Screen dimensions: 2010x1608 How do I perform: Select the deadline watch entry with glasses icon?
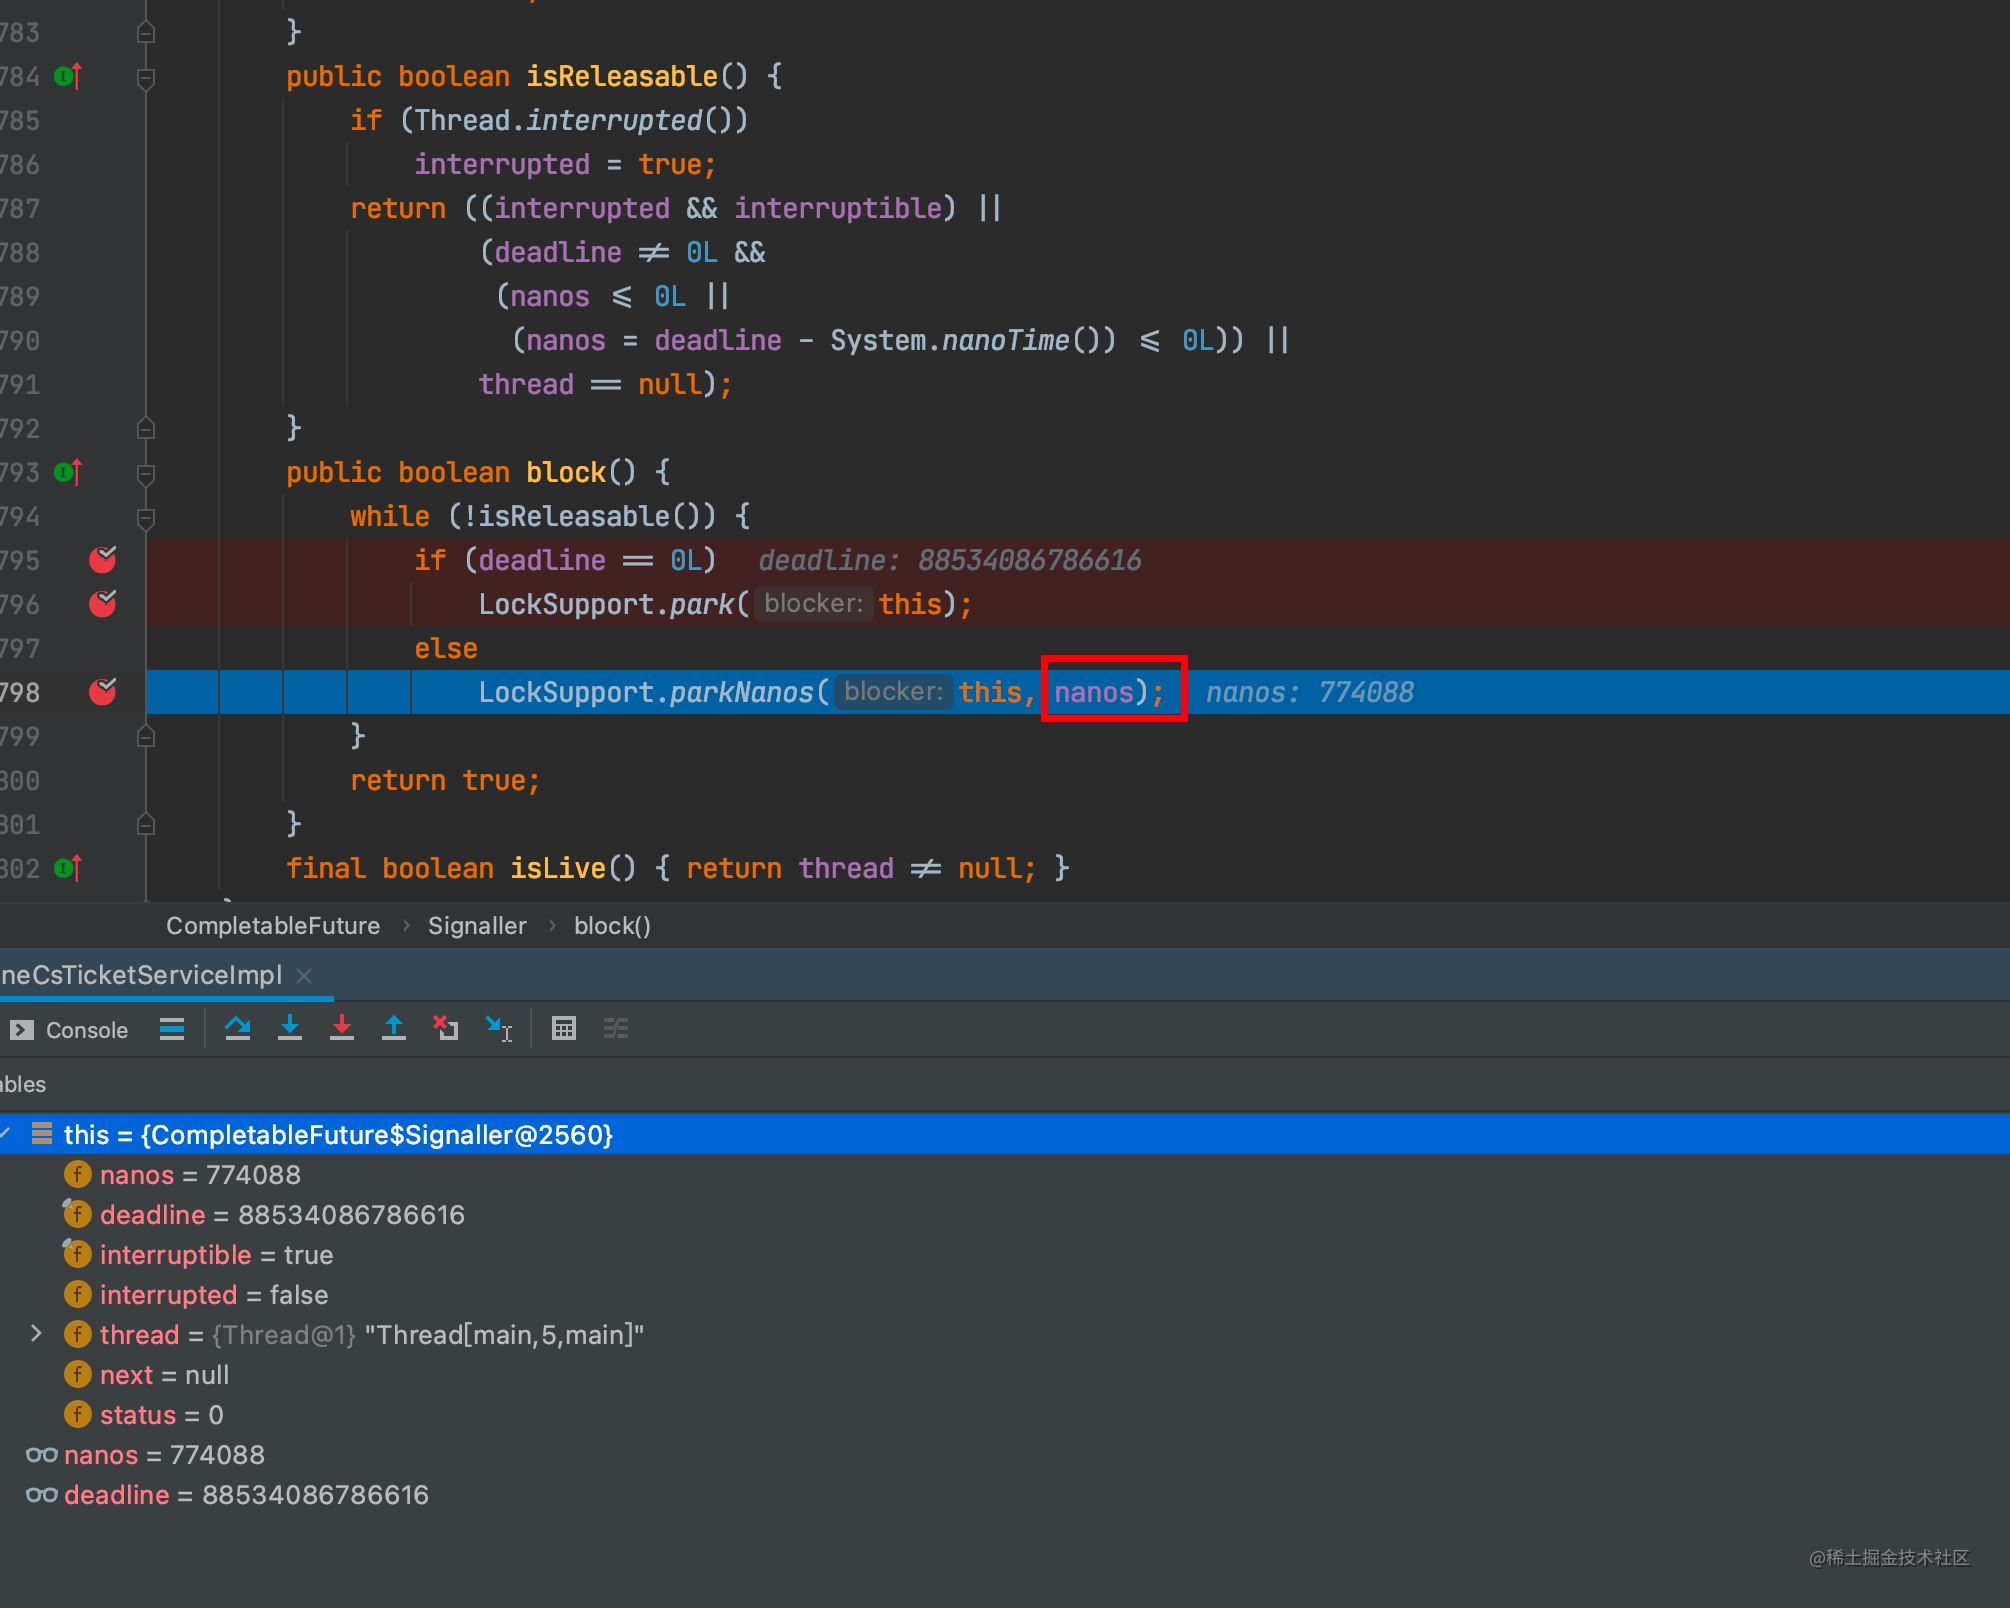[1005, 1494]
